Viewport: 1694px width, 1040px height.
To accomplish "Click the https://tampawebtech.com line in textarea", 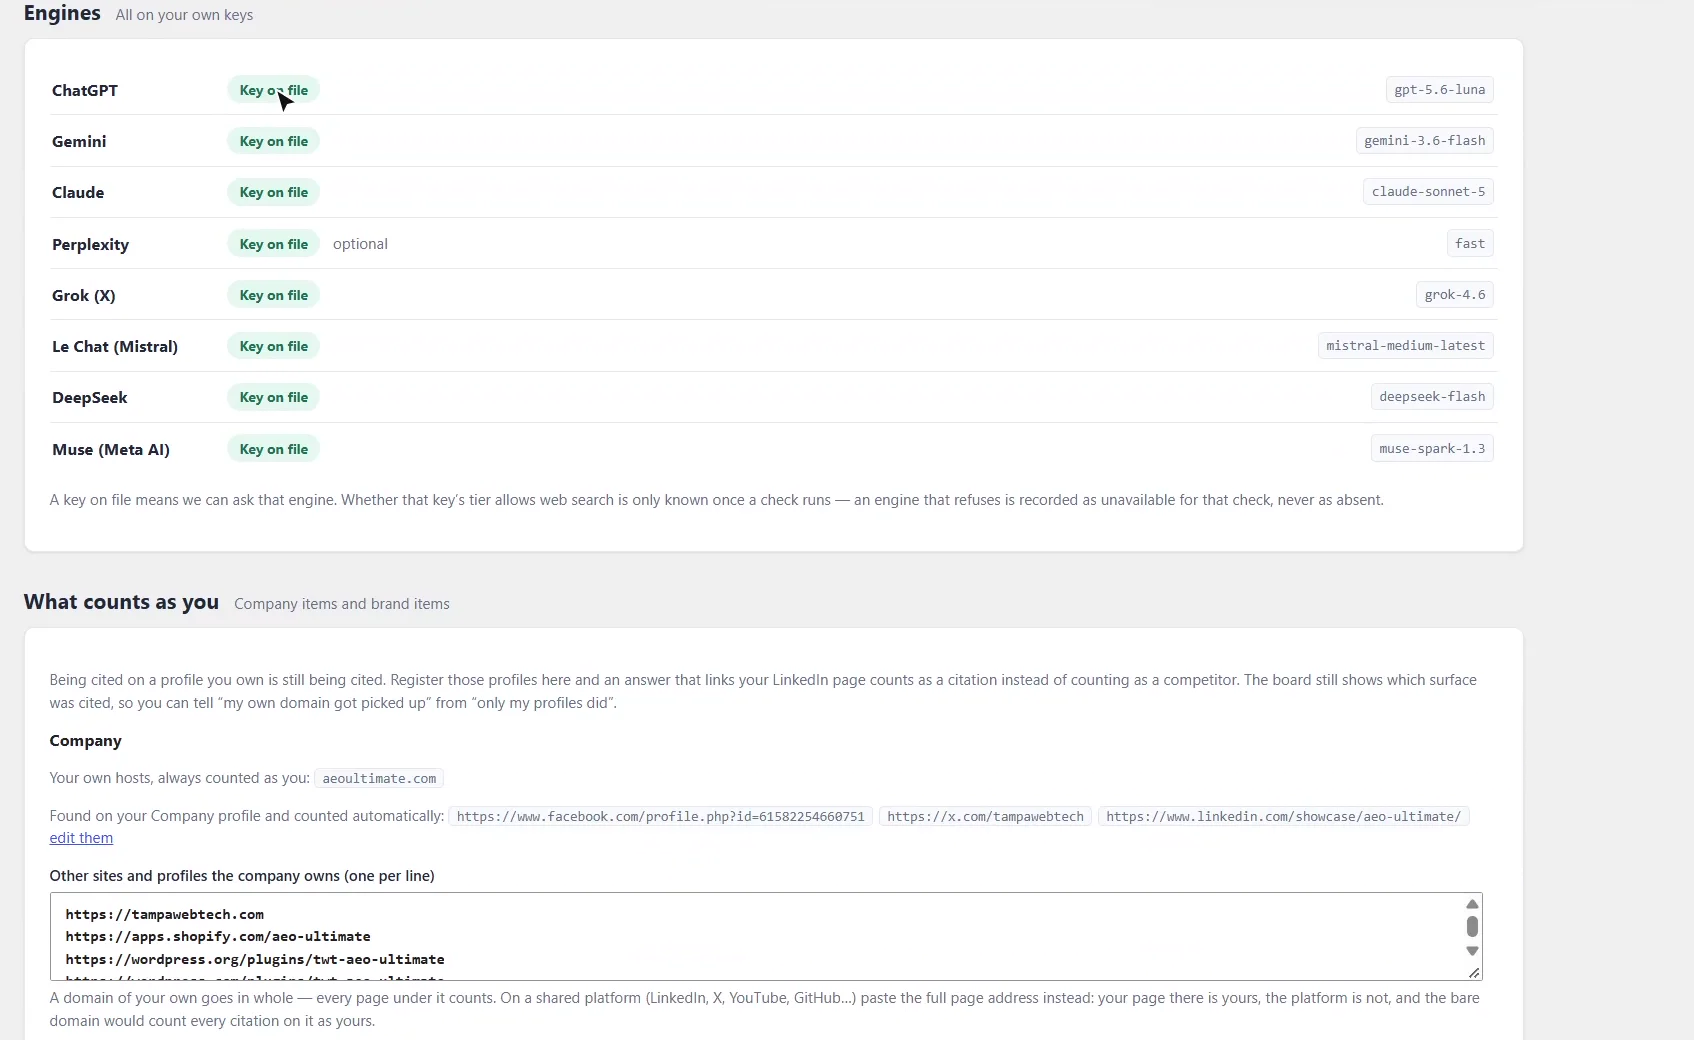I will 165,914.
